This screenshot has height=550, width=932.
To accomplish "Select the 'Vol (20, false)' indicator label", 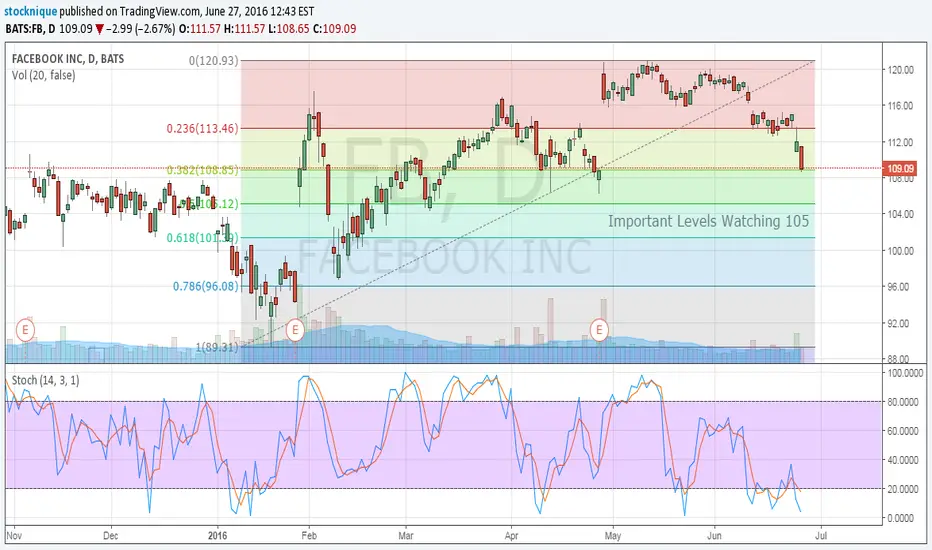I will tap(43, 76).
